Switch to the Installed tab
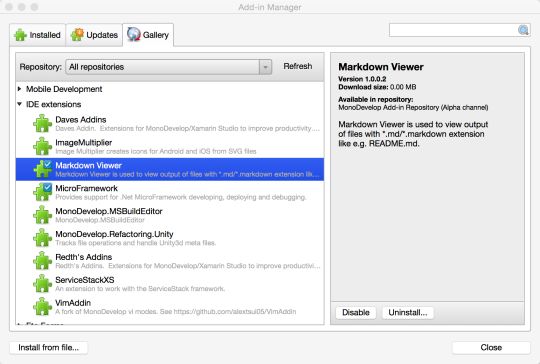The height and width of the screenshot is (364, 540). (38, 35)
